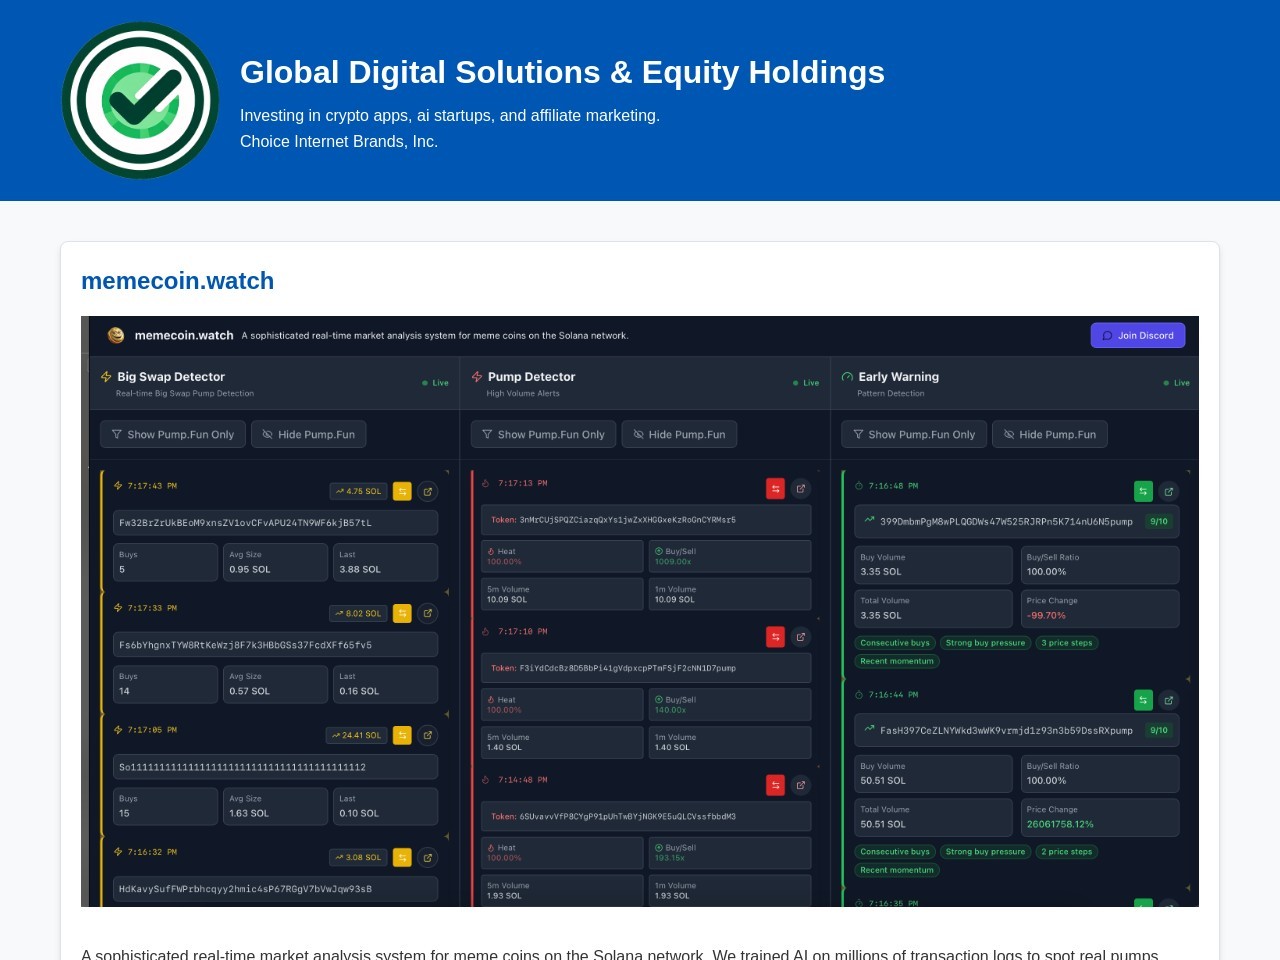Click green swap icon for 7:16:44 PM warning

click(1143, 700)
